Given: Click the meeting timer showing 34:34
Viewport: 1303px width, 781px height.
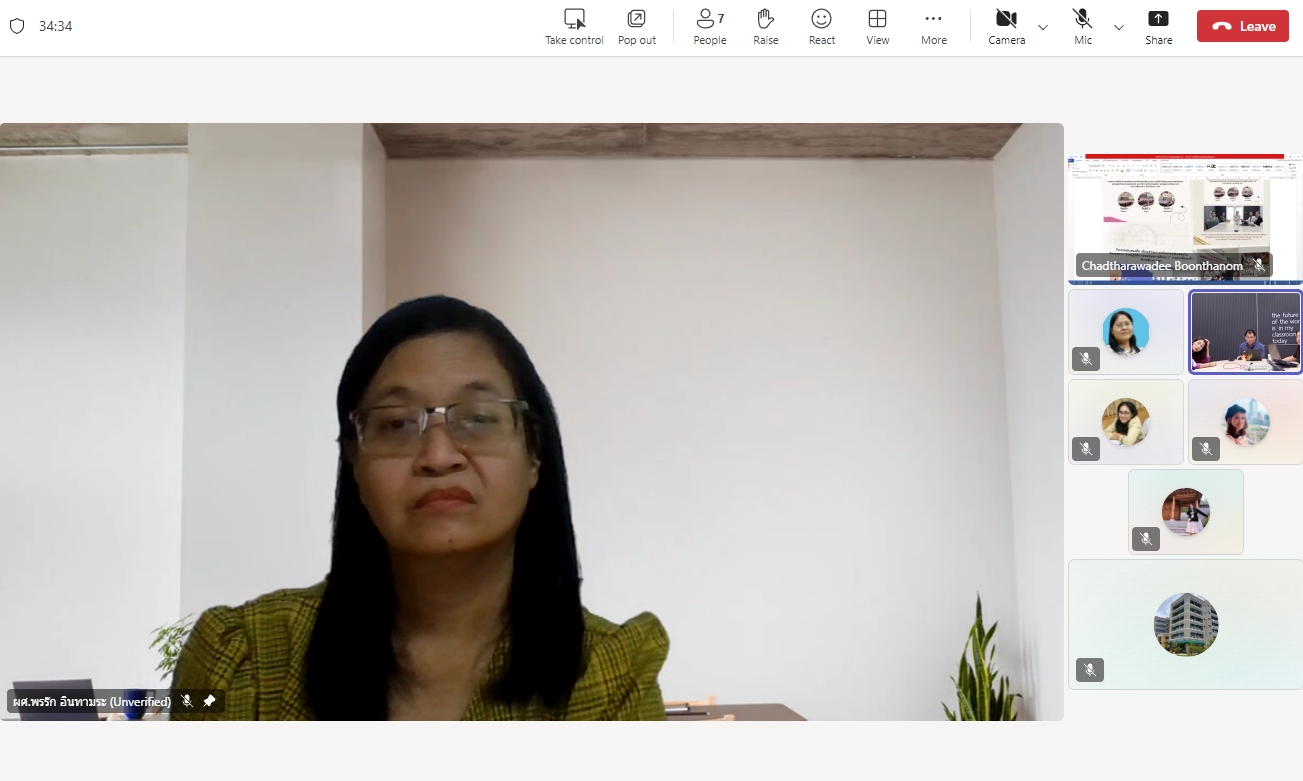Looking at the screenshot, I should [x=55, y=26].
